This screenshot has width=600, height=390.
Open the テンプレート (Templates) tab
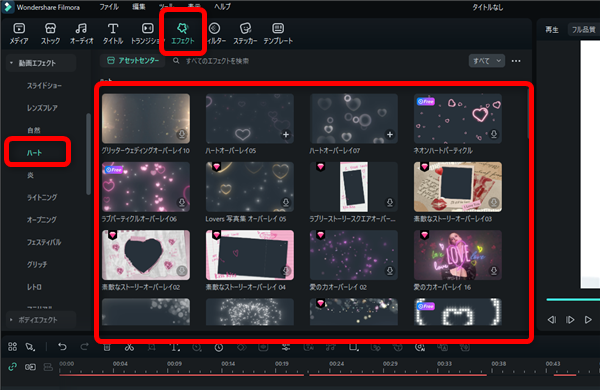pos(278,33)
